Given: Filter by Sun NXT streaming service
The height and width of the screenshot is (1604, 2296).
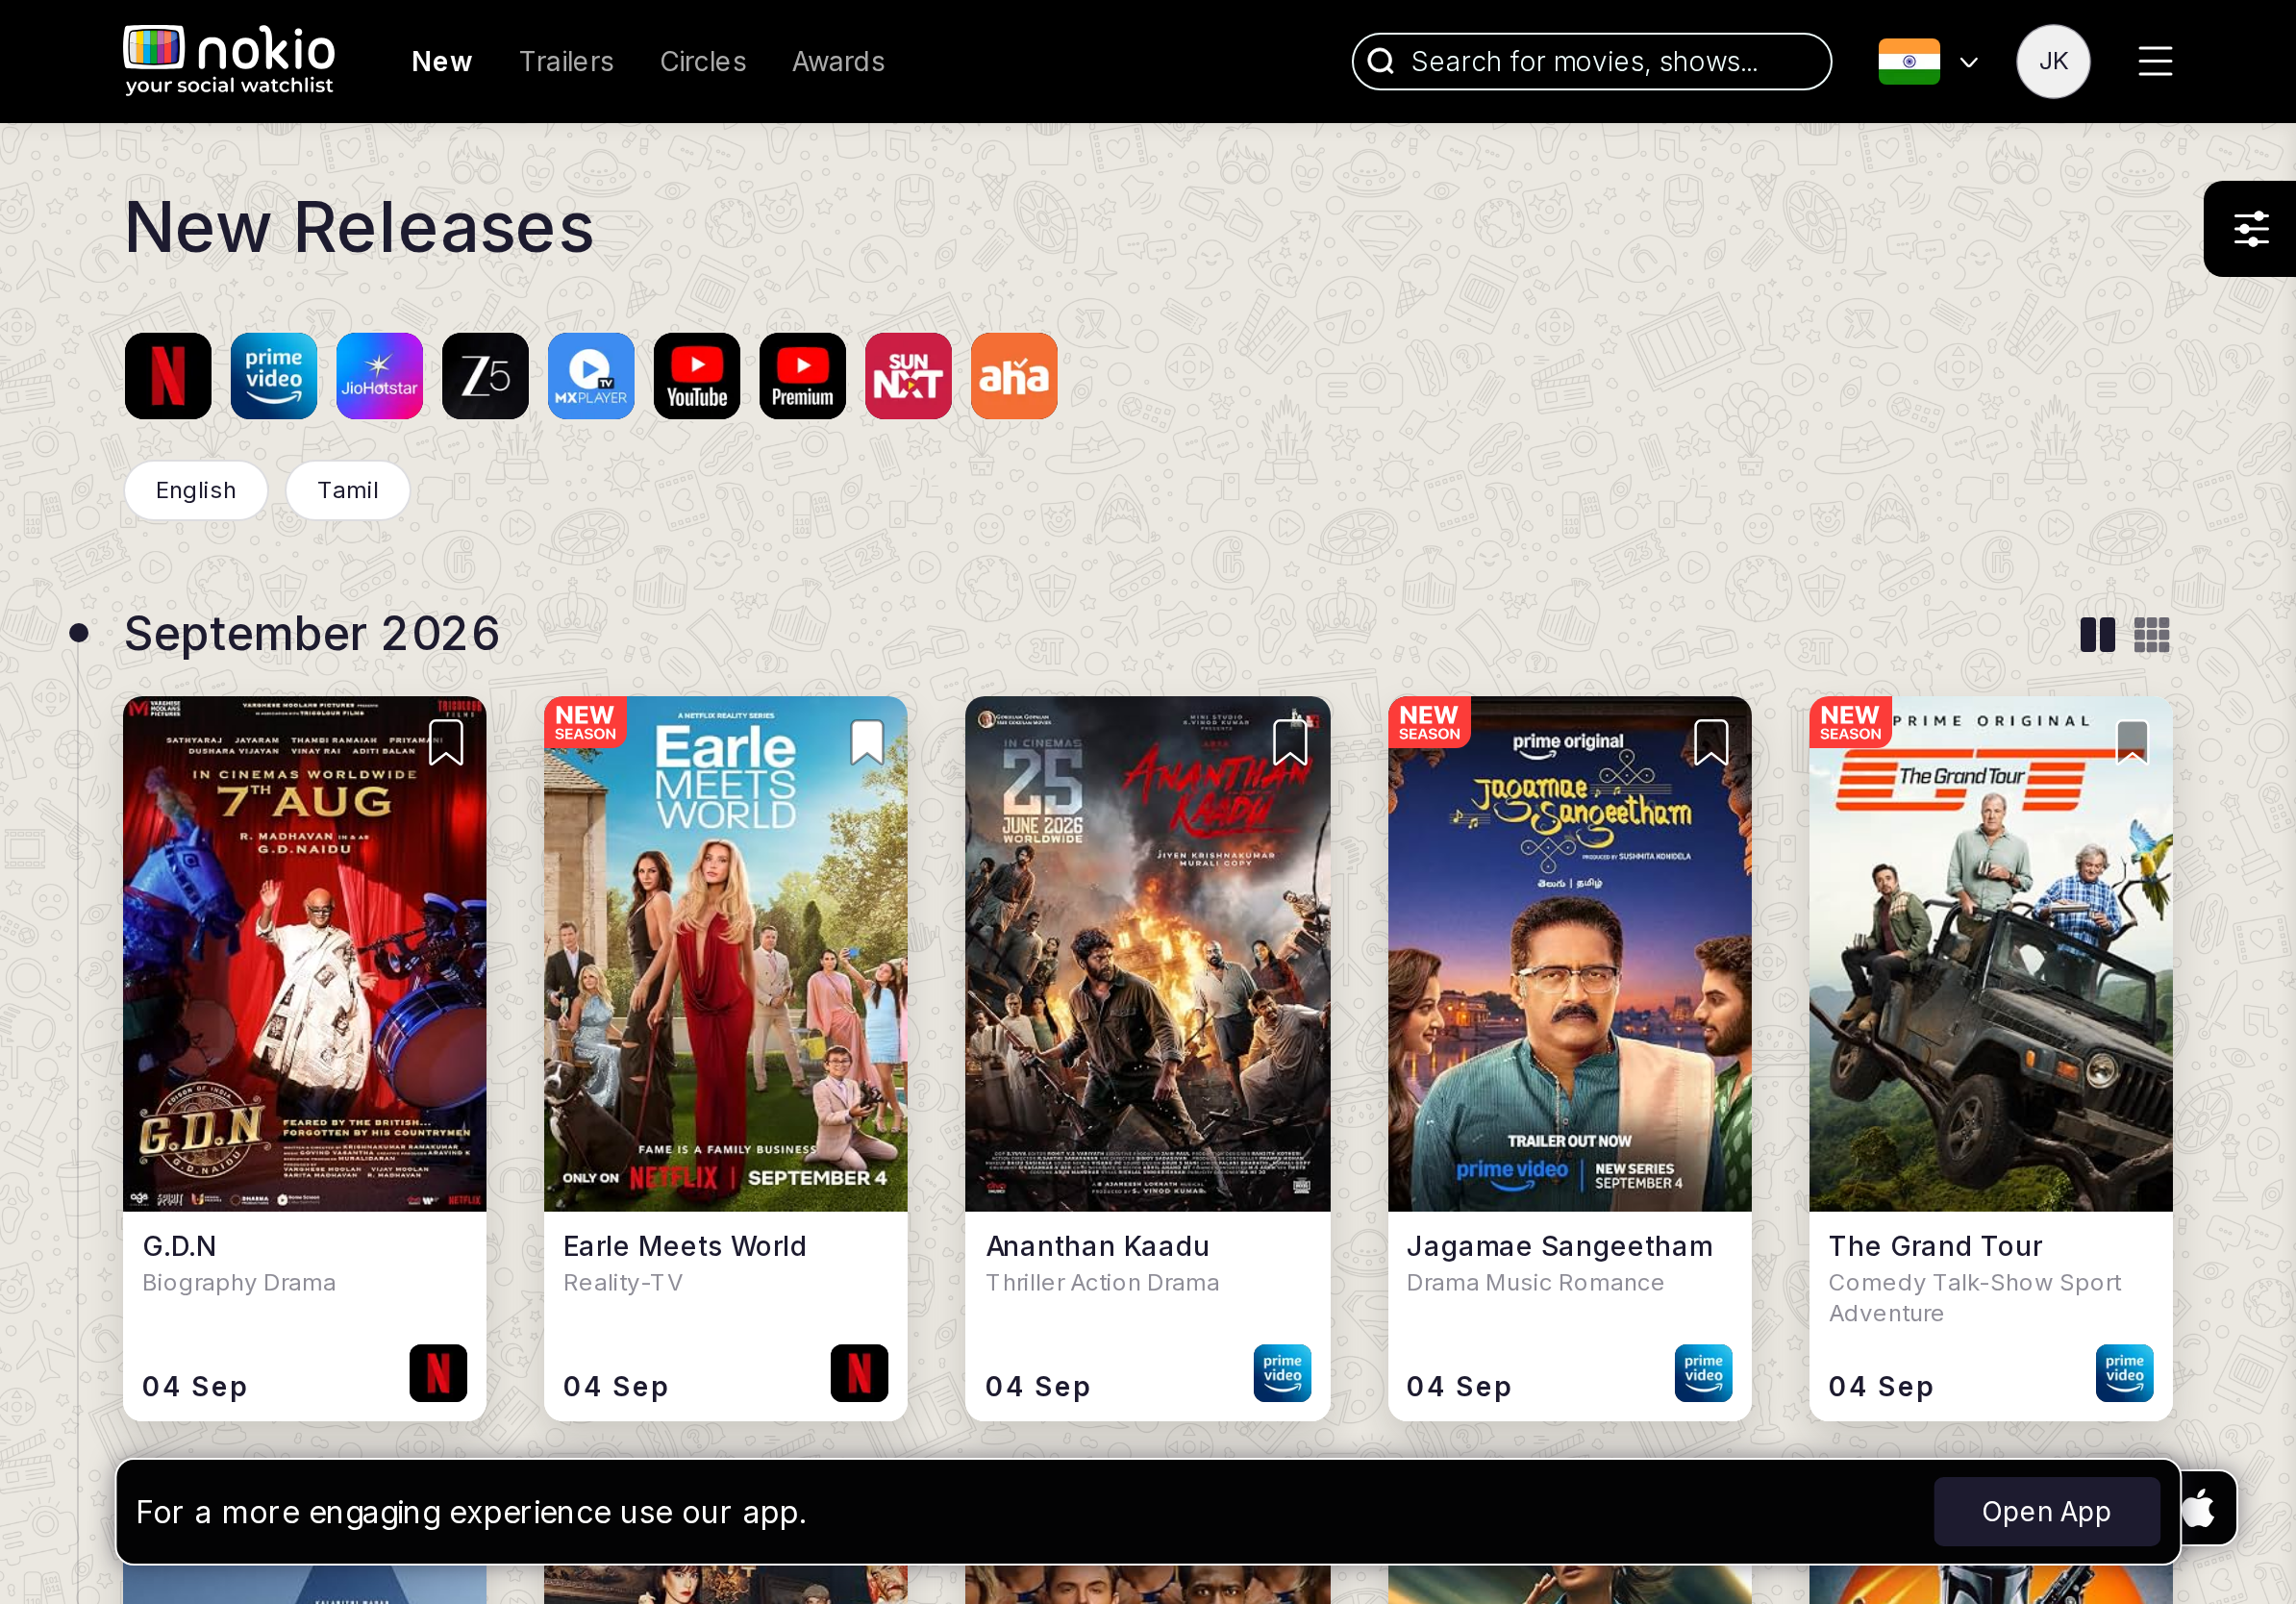Looking at the screenshot, I should (x=908, y=376).
